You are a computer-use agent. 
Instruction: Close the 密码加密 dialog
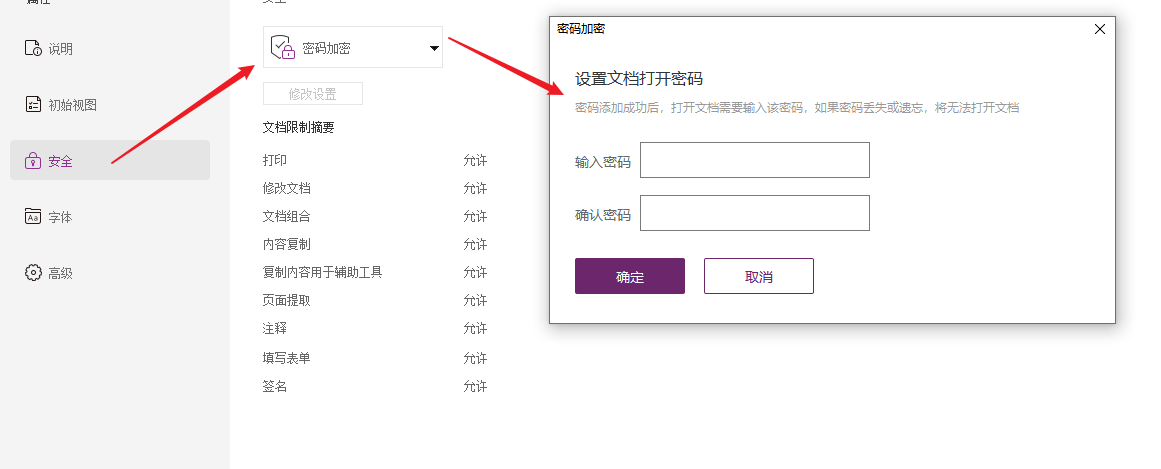pos(1100,29)
